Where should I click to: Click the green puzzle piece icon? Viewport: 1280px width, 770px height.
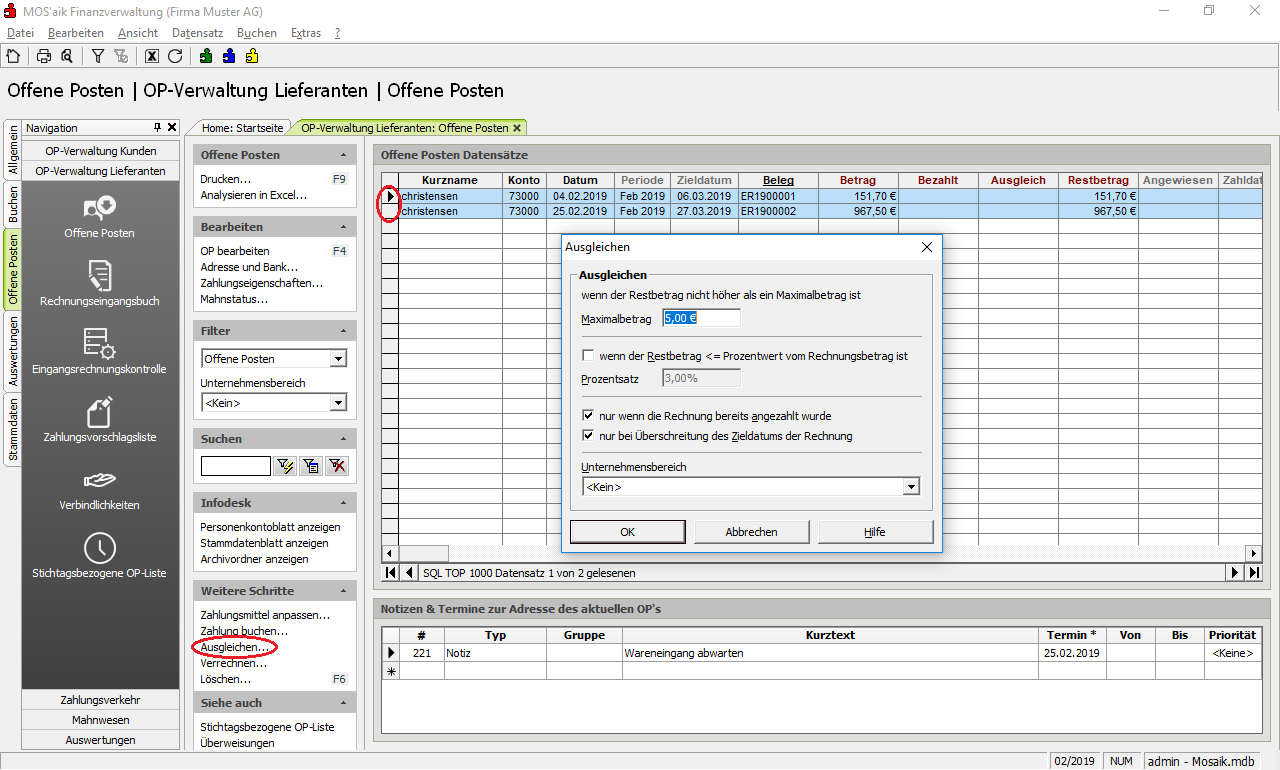(x=206, y=56)
